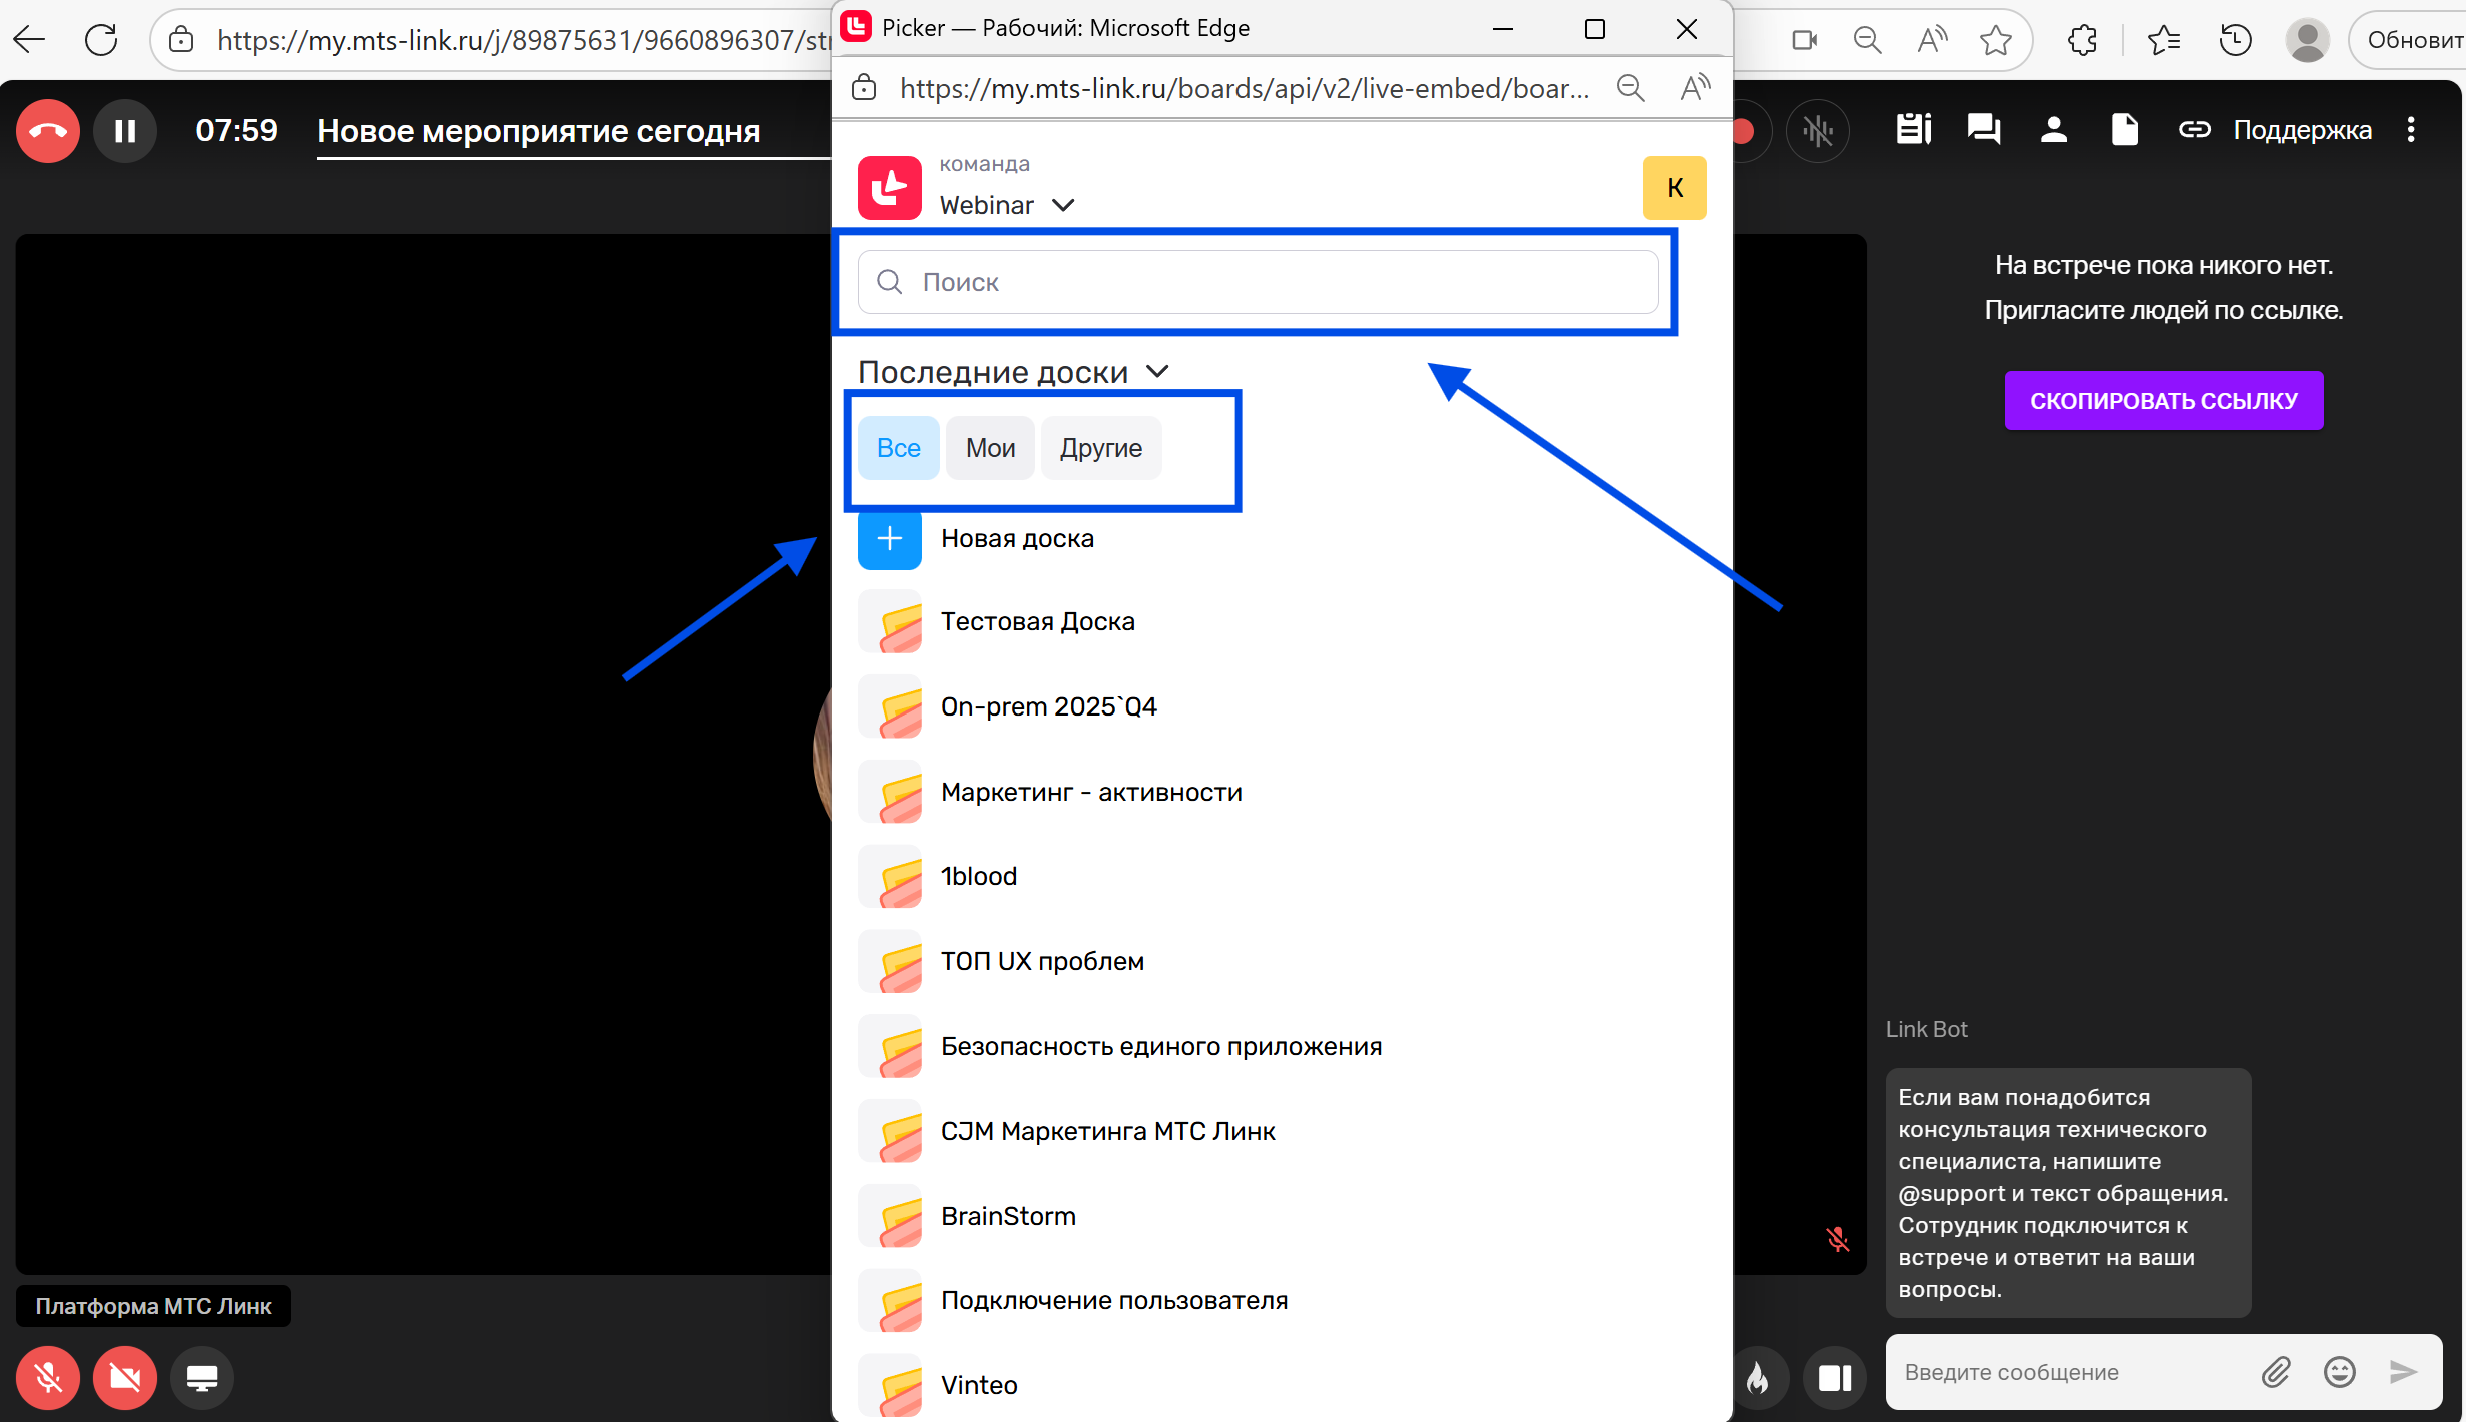
Task: Toggle the screen share button
Action: click(202, 1378)
